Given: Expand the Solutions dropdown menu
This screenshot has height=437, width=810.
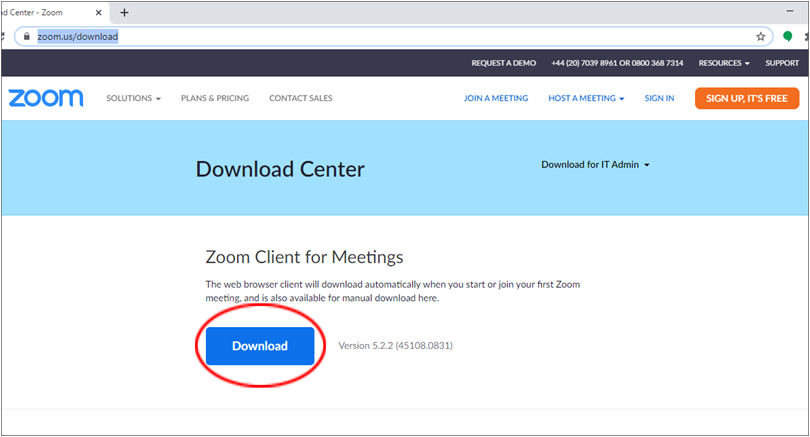Looking at the screenshot, I should tap(133, 98).
